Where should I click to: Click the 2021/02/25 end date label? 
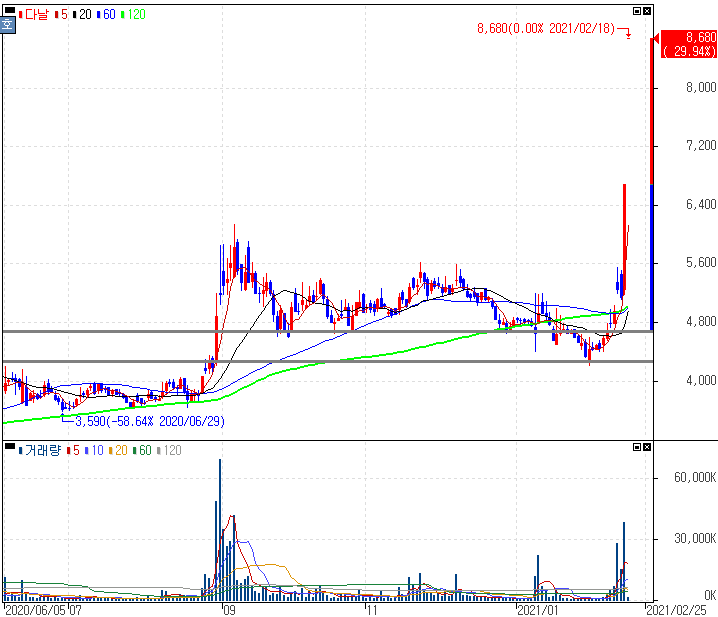pos(676,610)
